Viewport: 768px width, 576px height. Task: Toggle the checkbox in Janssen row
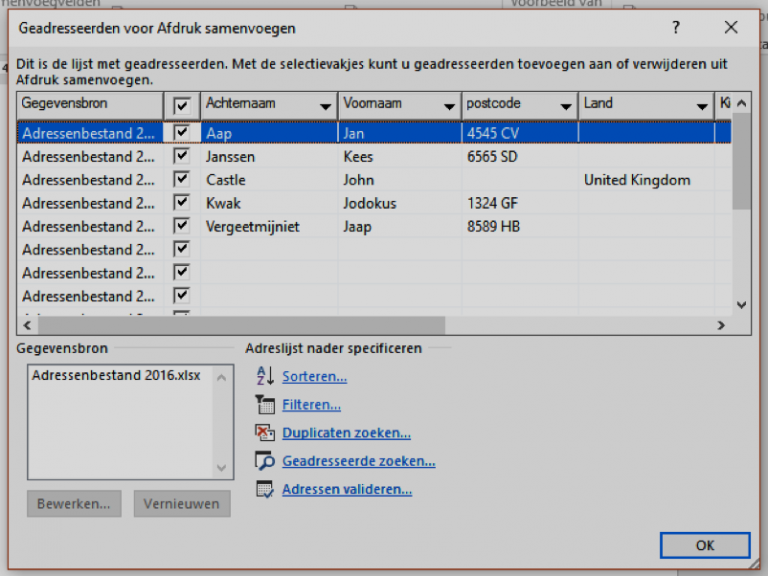click(x=182, y=156)
